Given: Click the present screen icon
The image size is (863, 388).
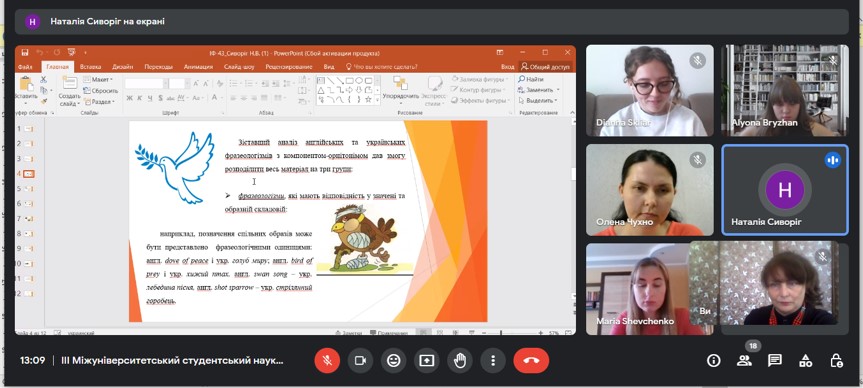Looking at the screenshot, I should (427, 360).
